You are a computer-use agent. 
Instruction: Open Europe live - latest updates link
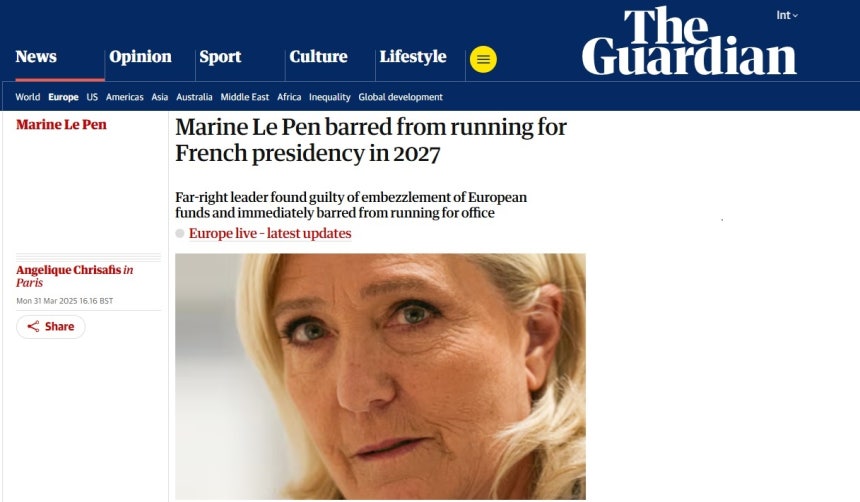[270, 233]
